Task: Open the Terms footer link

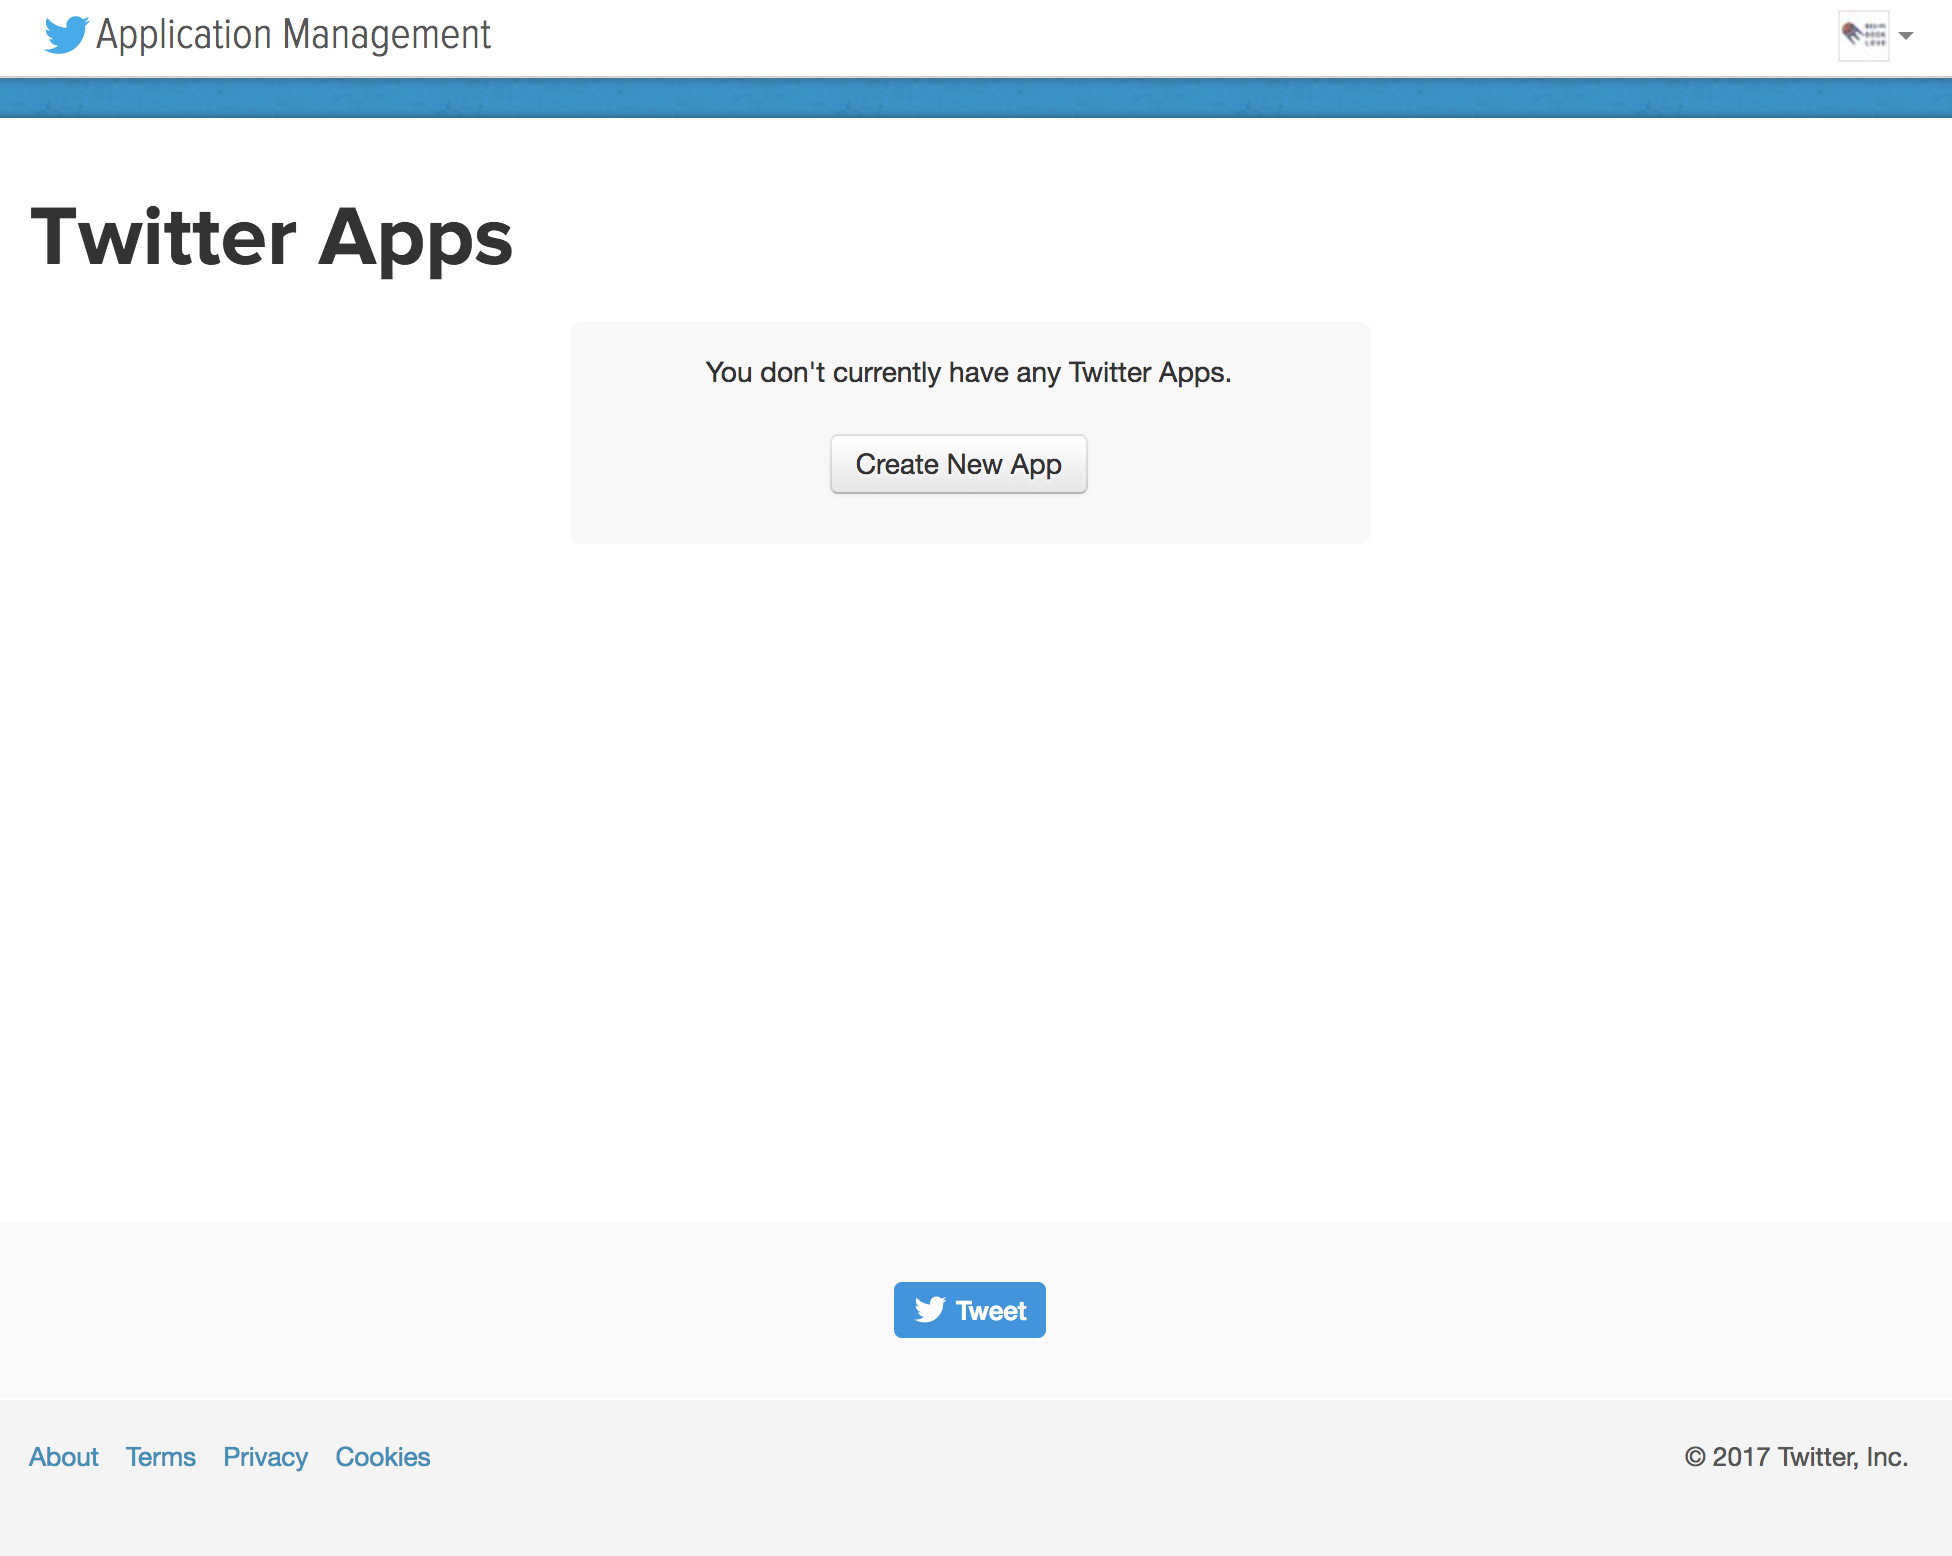Action: tap(160, 1457)
